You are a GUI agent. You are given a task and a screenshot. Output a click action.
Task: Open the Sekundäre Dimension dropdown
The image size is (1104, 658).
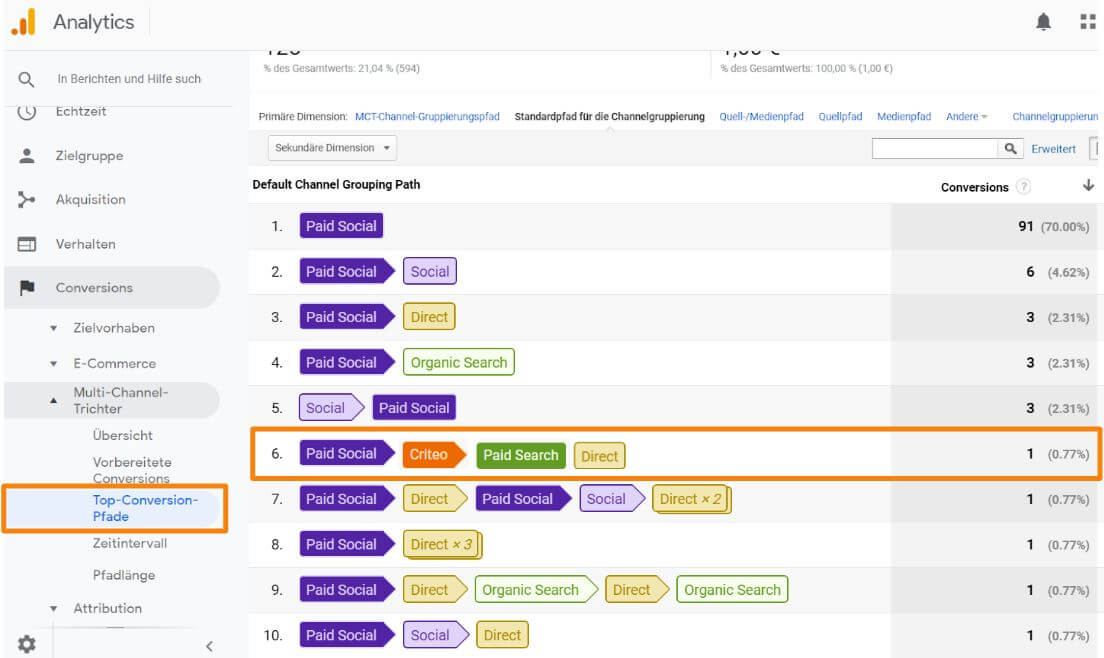point(332,148)
